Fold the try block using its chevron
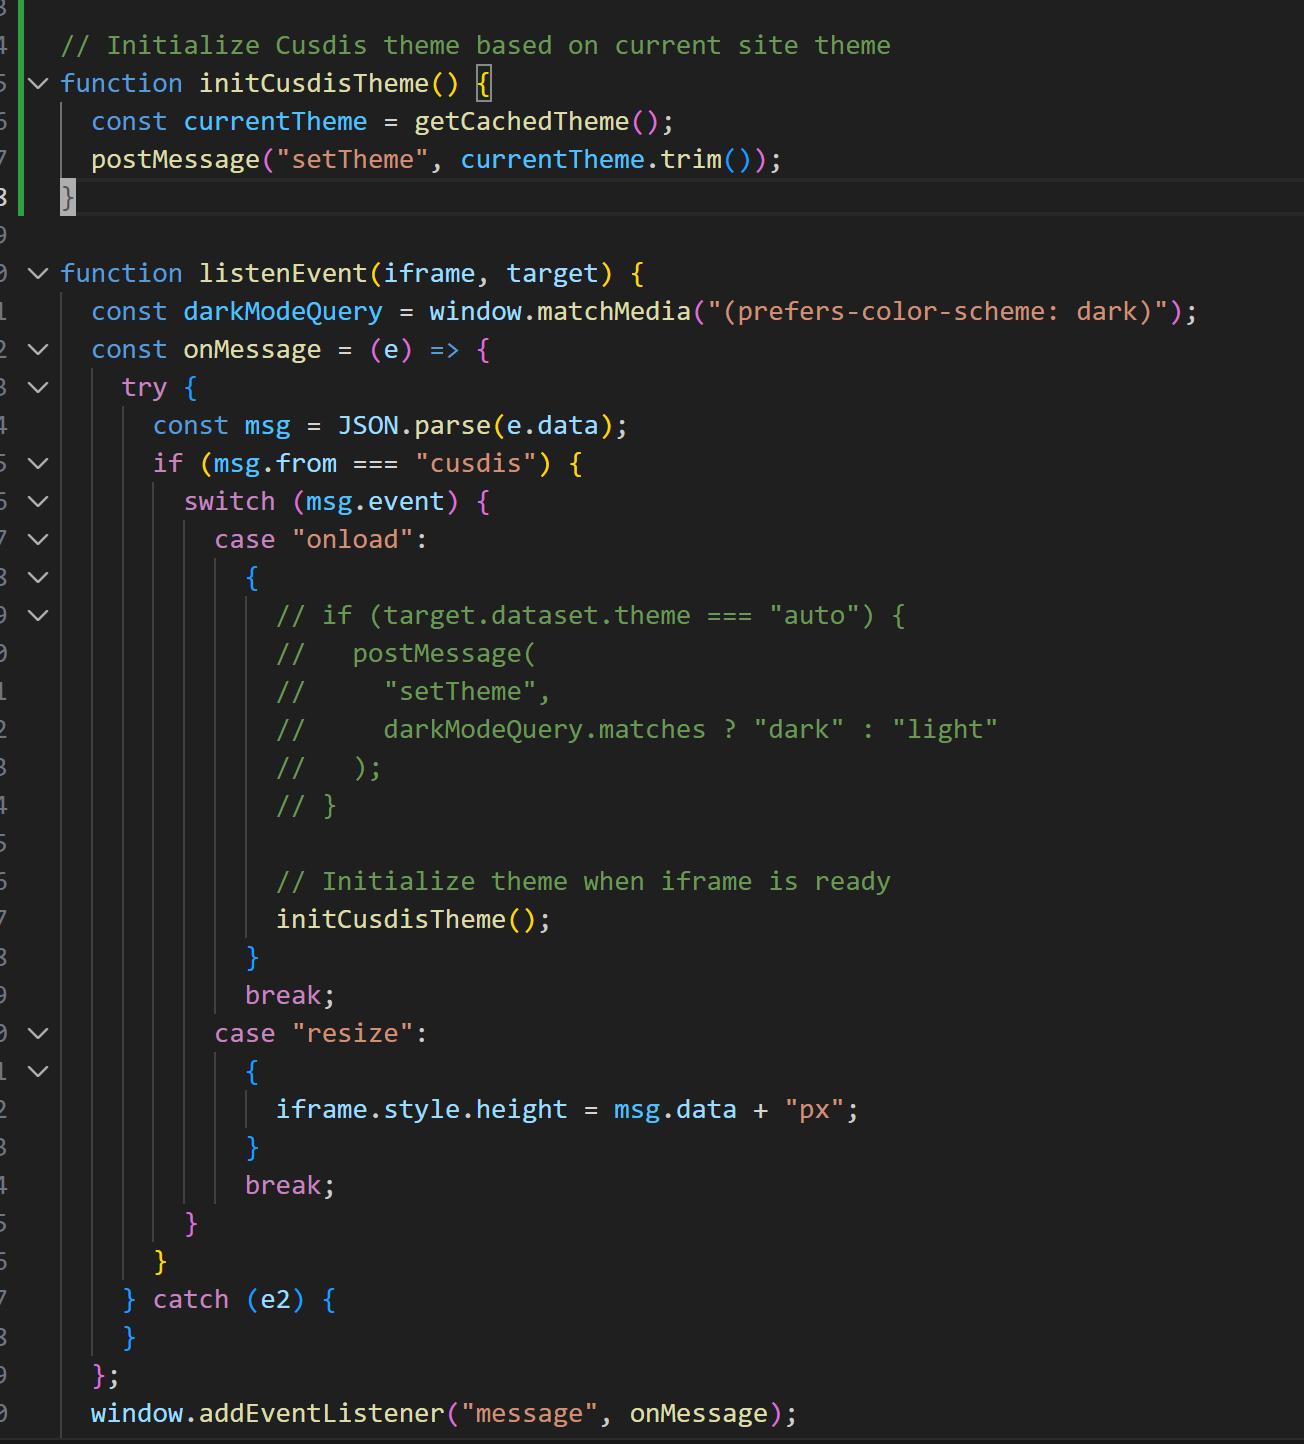The width and height of the screenshot is (1304, 1444). click(x=38, y=387)
